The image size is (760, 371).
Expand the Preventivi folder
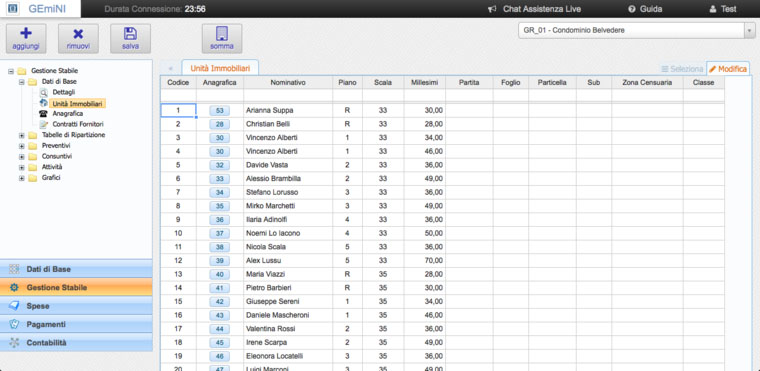click(x=21, y=145)
